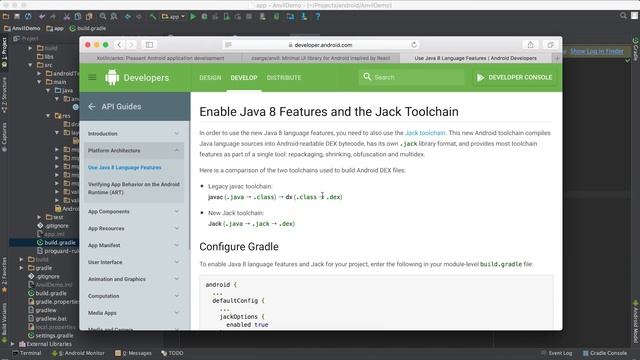Collapse the res folder in project tree
This screenshot has height=360, width=640.
pyautogui.click(x=48, y=116)
